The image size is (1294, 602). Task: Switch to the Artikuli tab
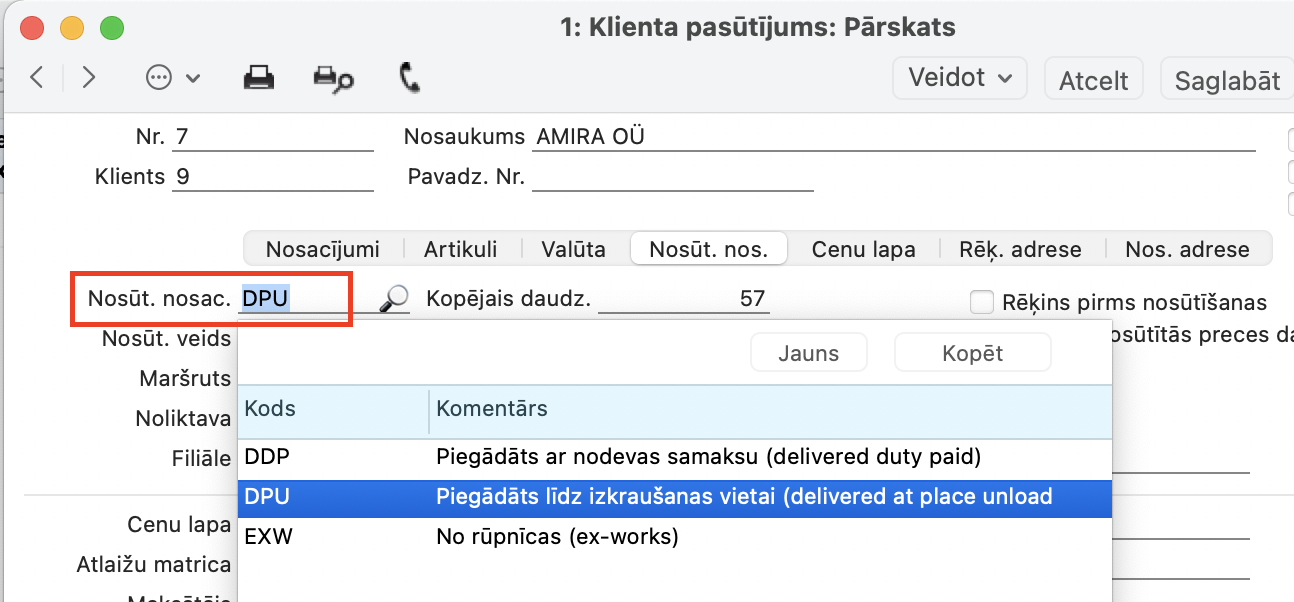(x=460, y=249)
